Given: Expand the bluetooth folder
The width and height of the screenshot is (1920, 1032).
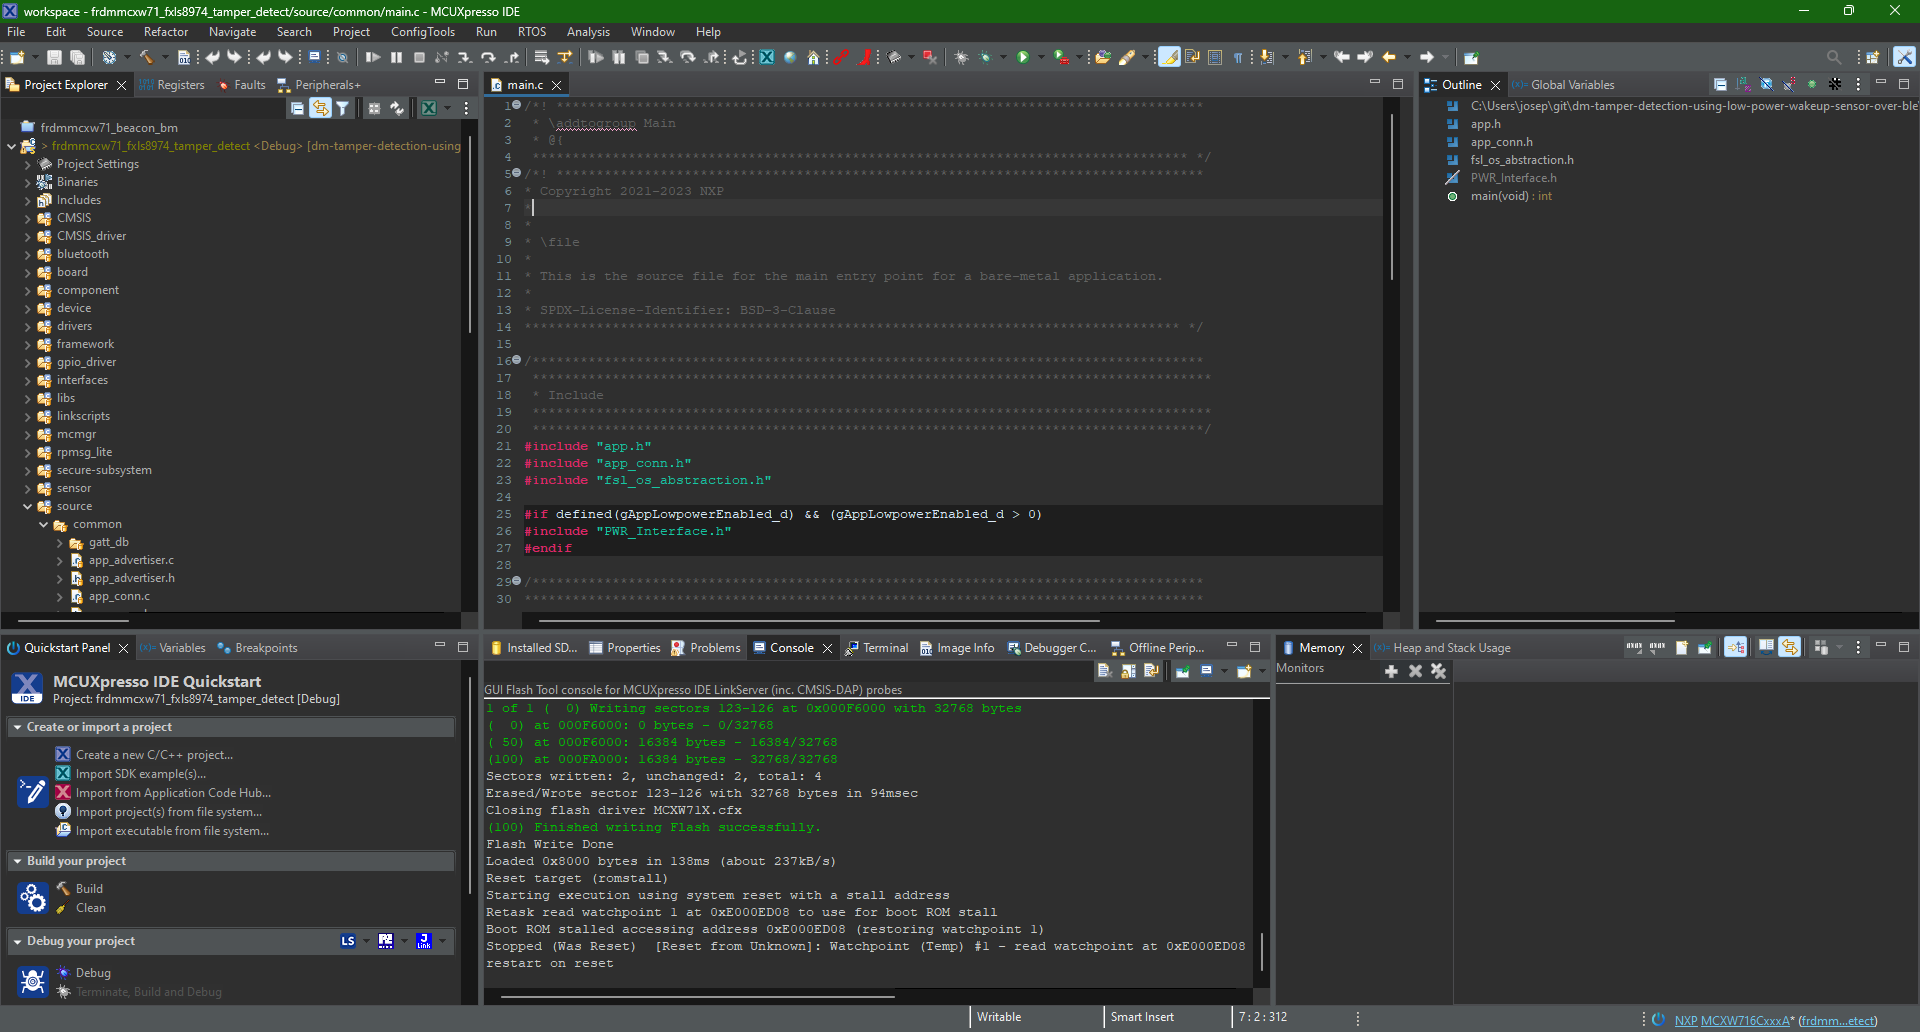Looking at the screenshot, I should tap(28, 255).
